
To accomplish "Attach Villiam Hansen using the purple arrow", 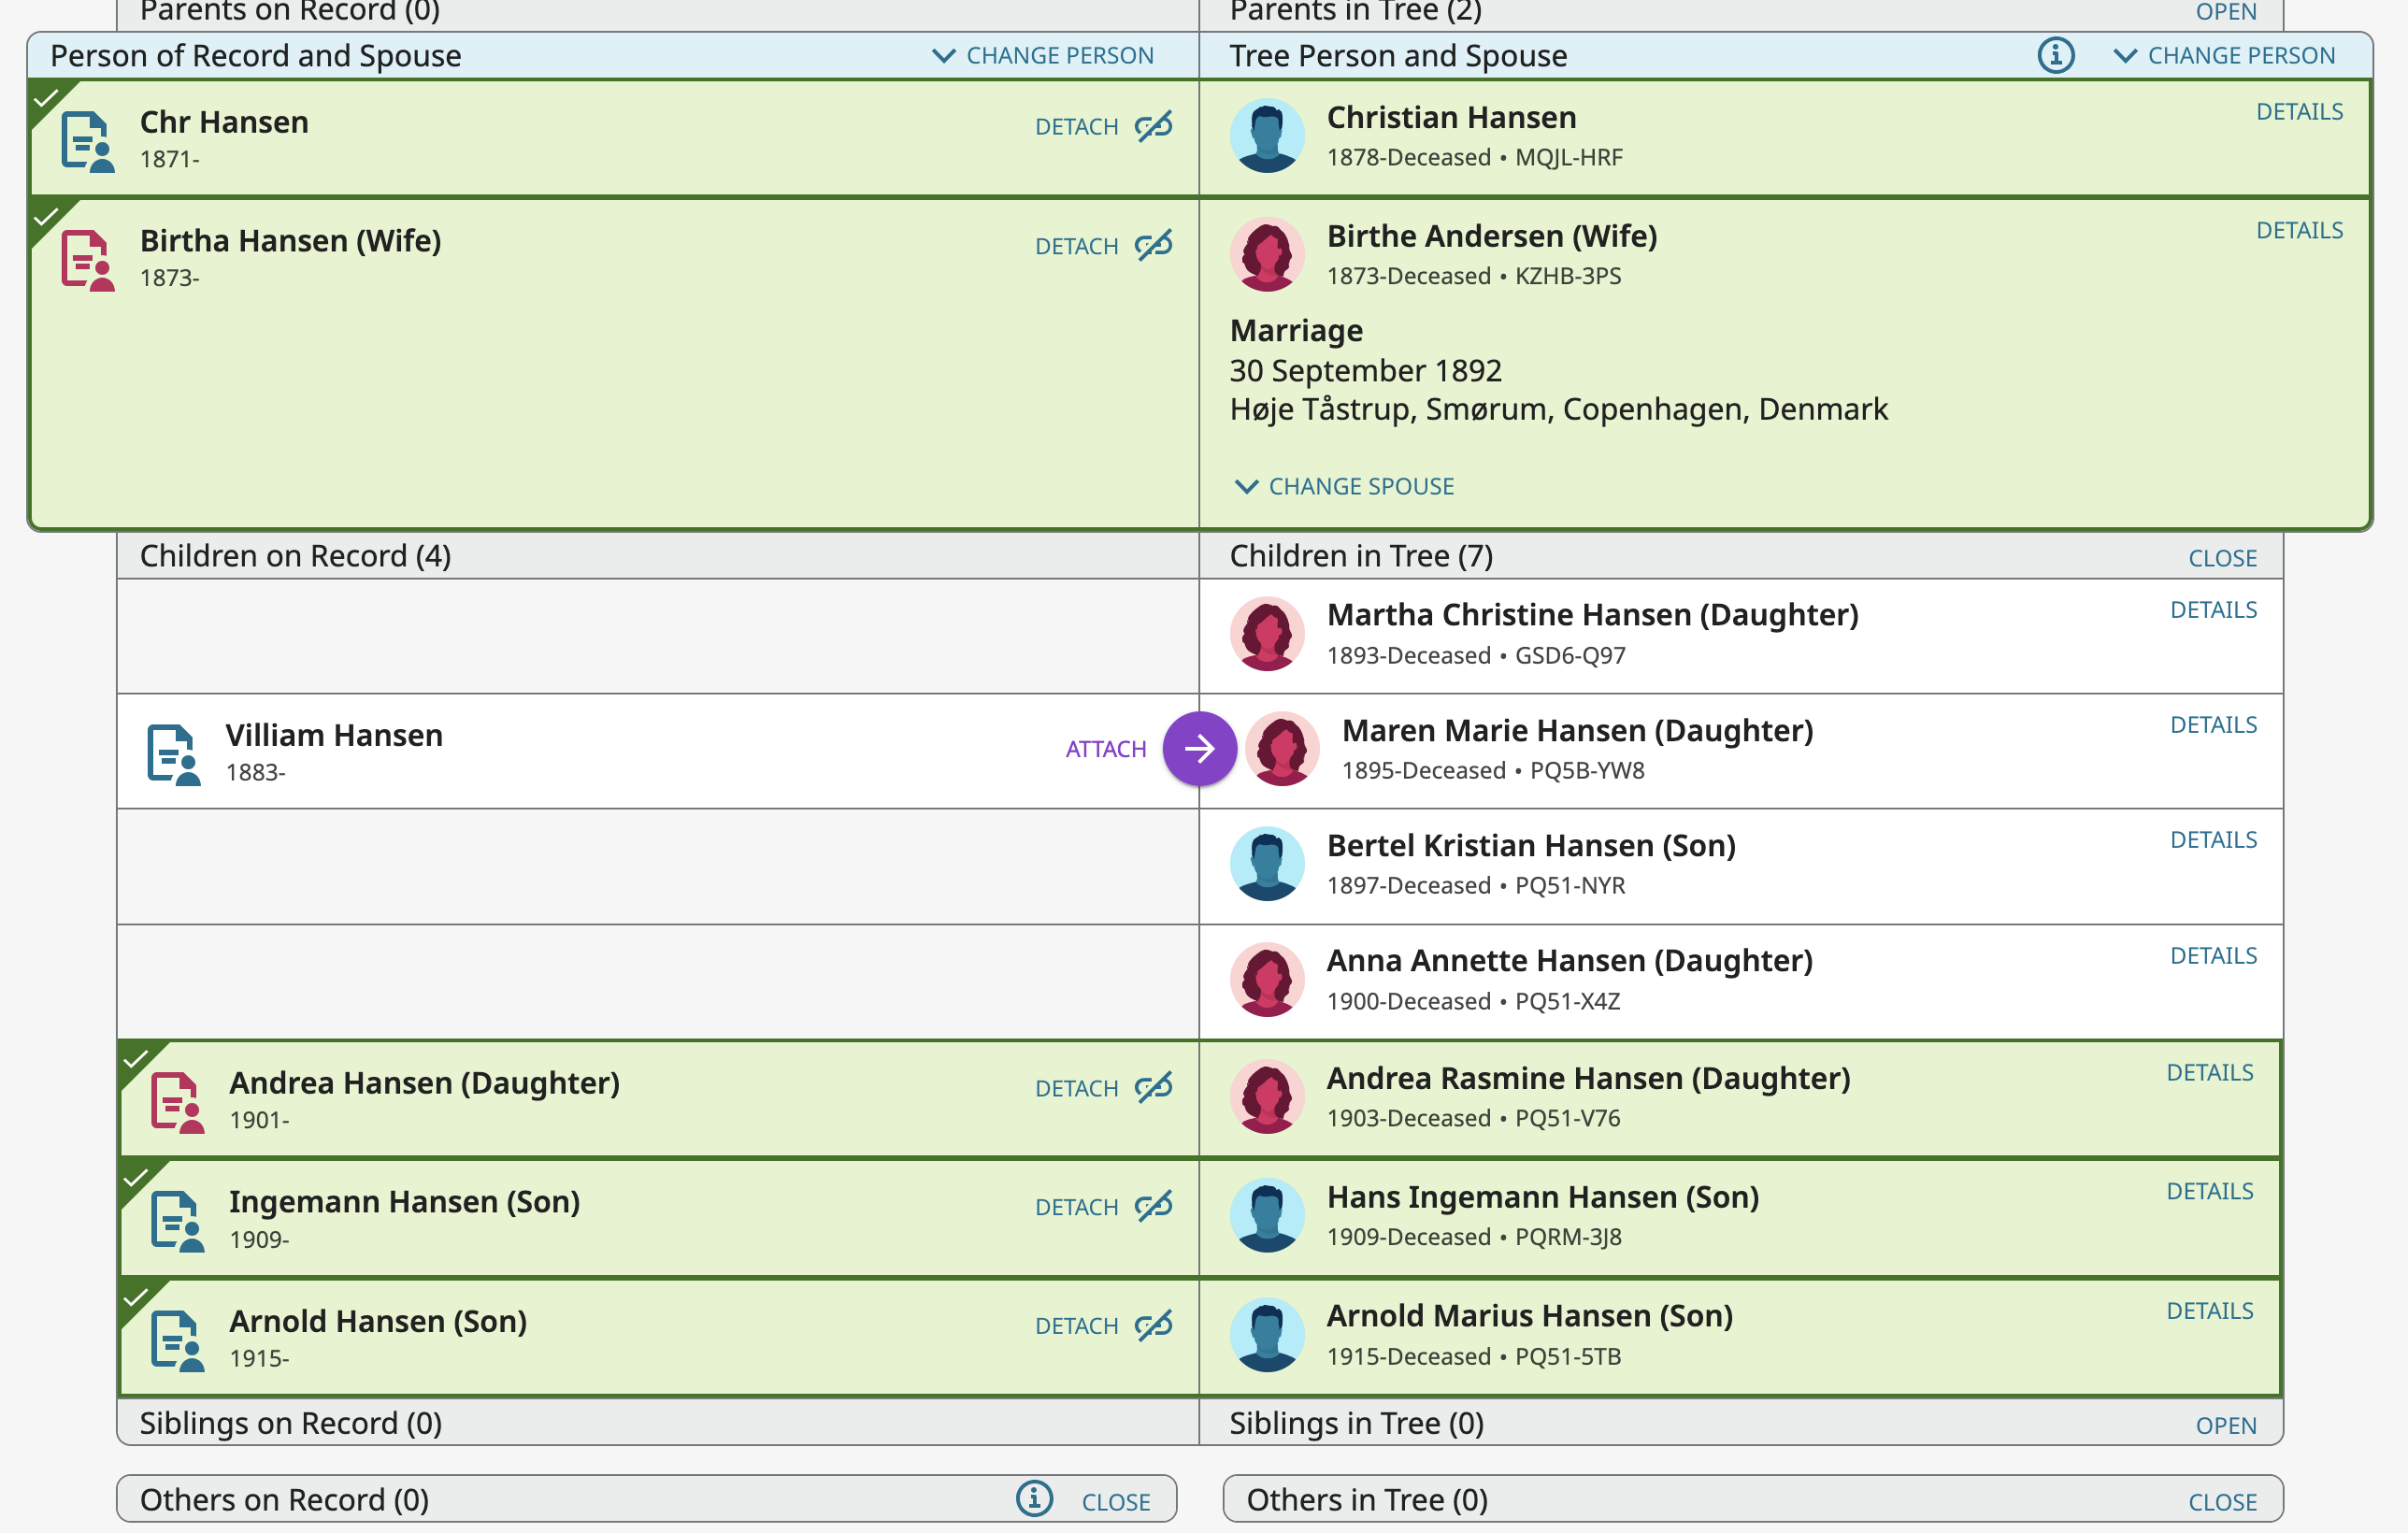I will 1200,748.
